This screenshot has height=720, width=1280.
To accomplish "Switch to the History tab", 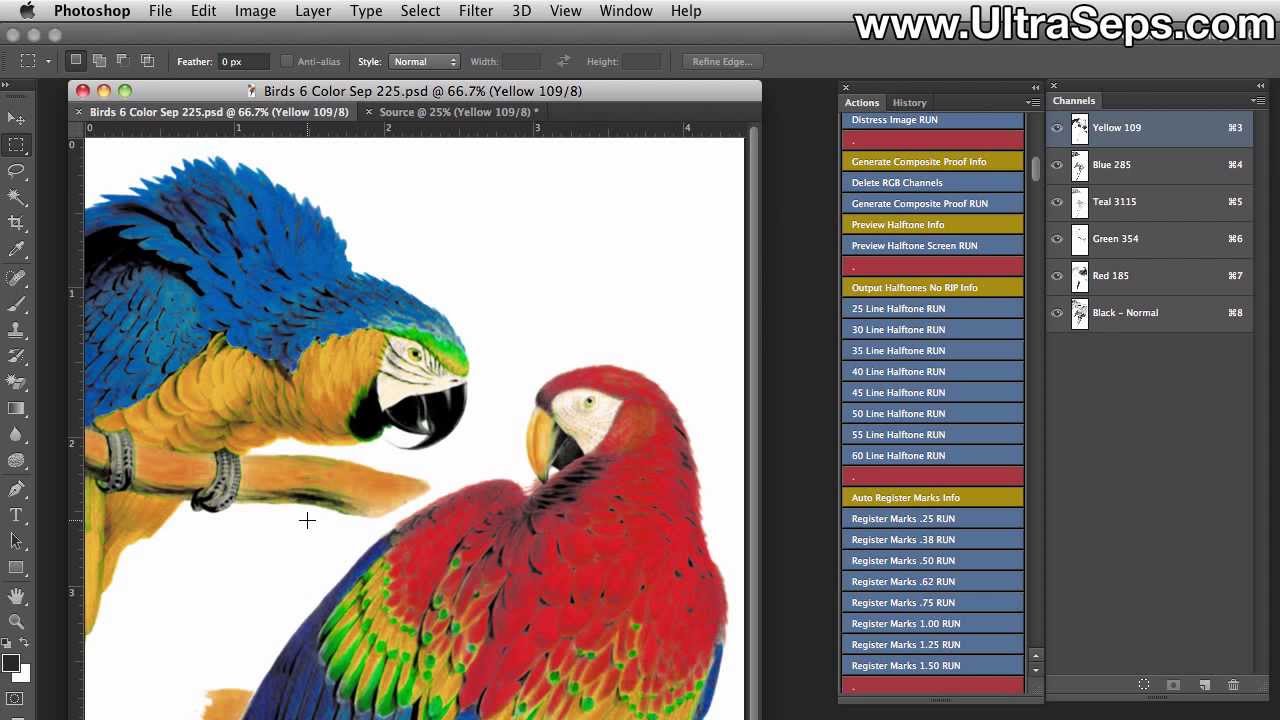I will click(x=909, y=102).
